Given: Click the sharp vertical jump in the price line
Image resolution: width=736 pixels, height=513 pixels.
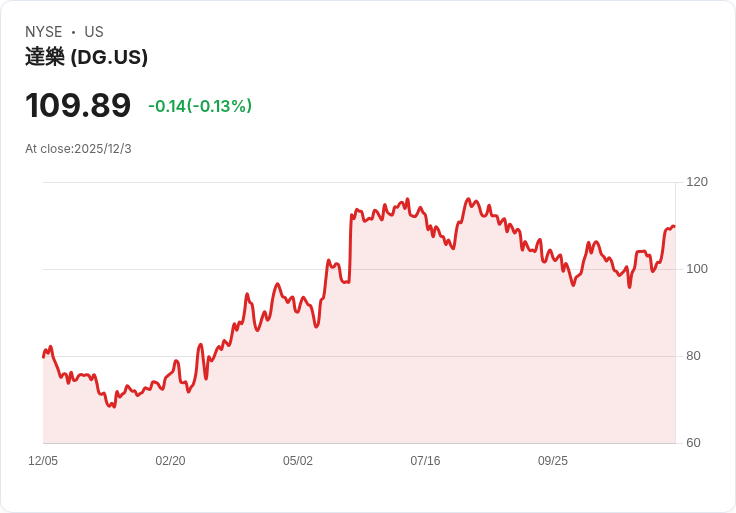Looking at the screenshot, I should click(351, 249).
